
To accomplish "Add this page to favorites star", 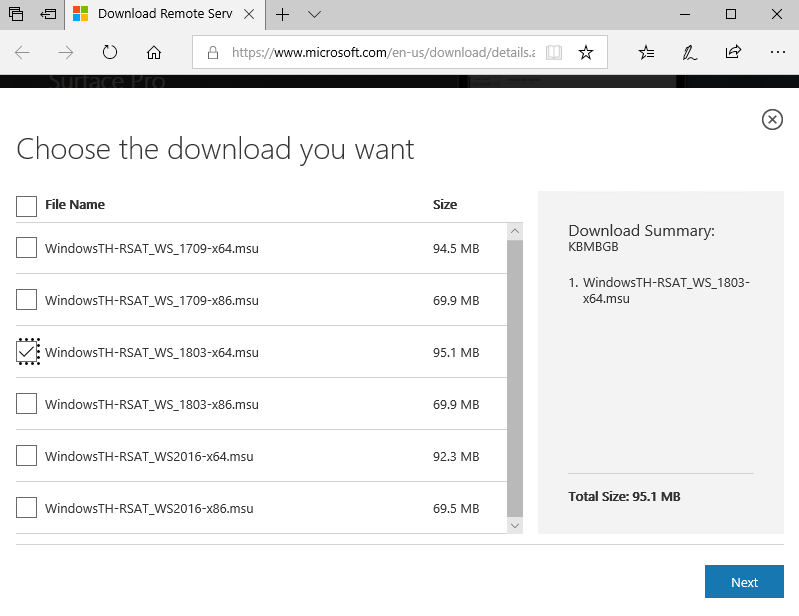I will (x=586, y=52).
